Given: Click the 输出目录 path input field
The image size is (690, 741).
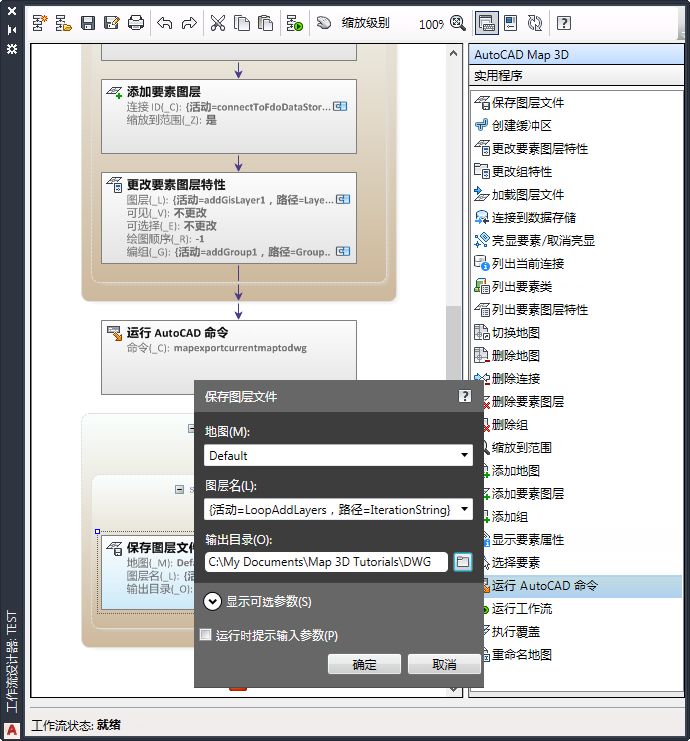Looking at the screenshot, I should [326, 561].
